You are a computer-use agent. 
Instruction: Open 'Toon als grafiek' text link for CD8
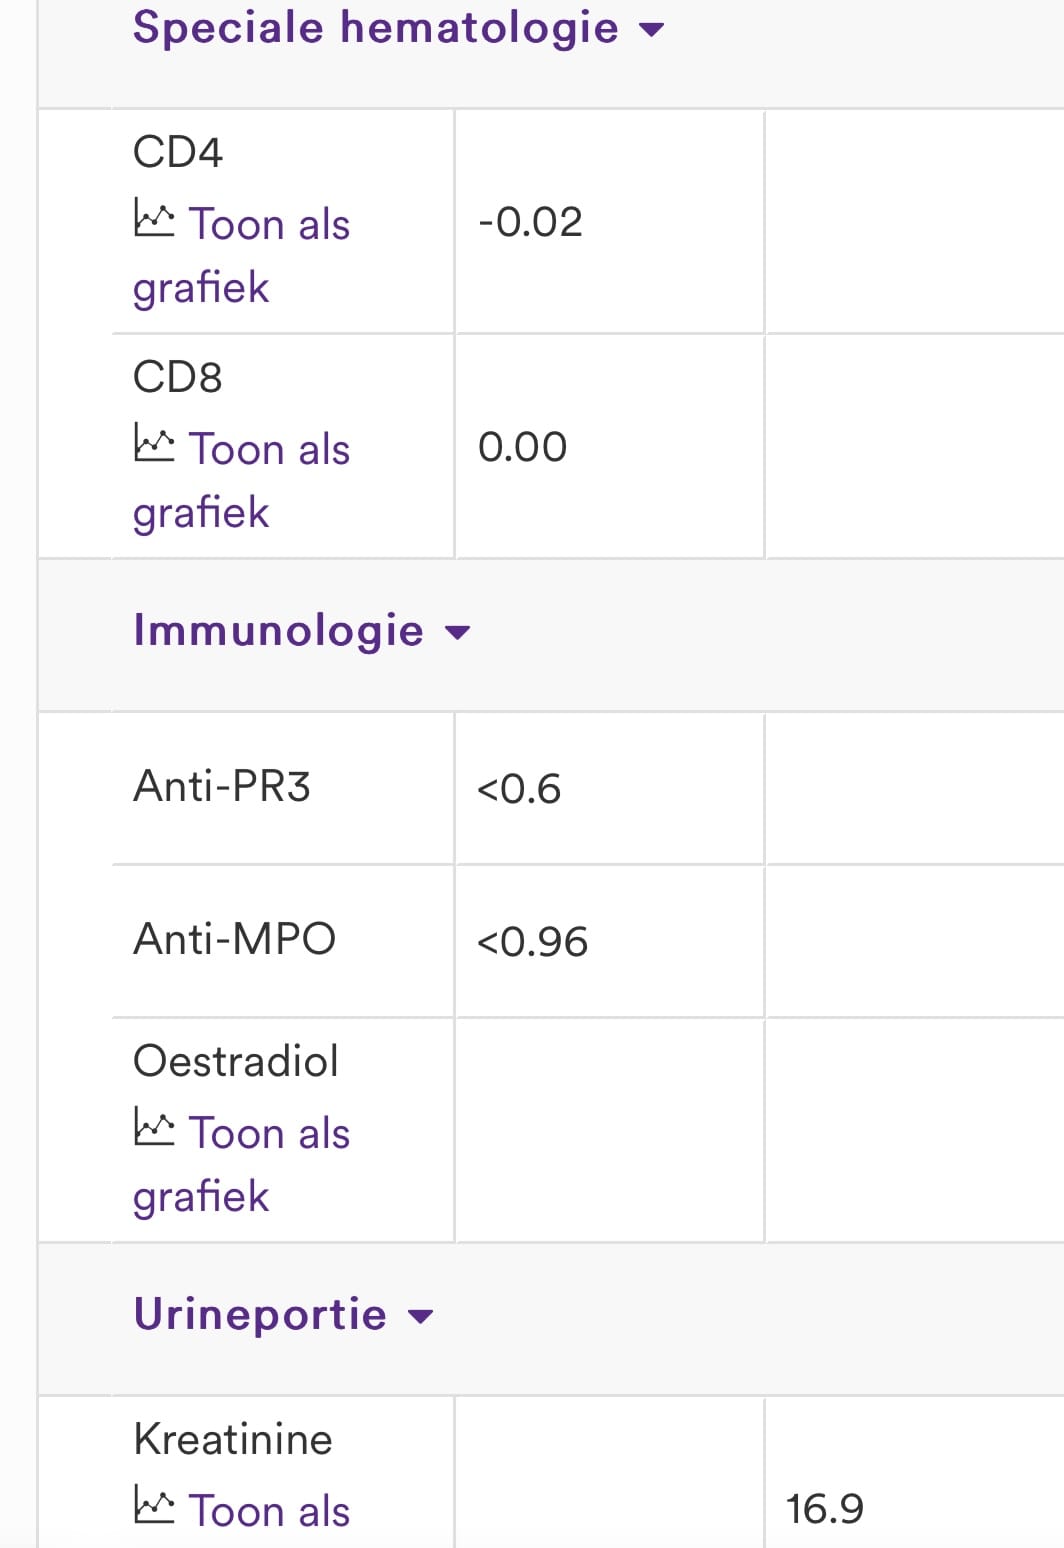[241, 480]
